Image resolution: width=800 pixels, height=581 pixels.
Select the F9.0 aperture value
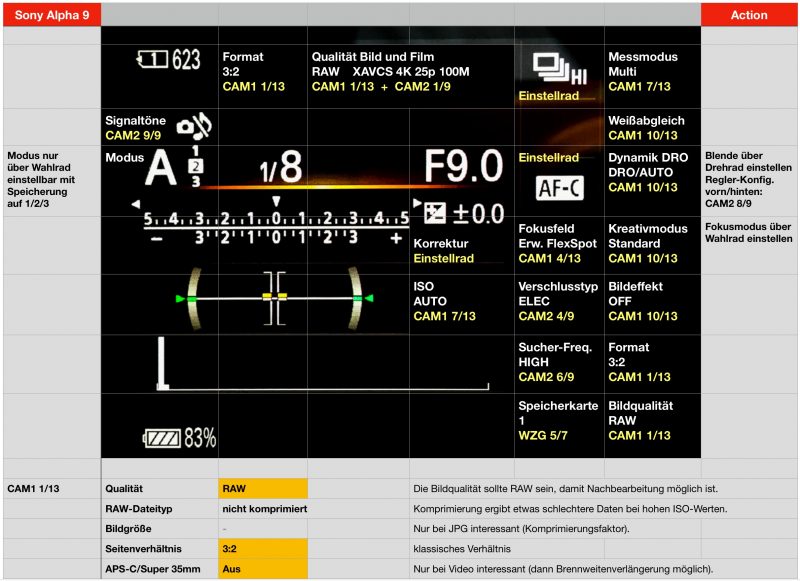click(x=462, y=167)
